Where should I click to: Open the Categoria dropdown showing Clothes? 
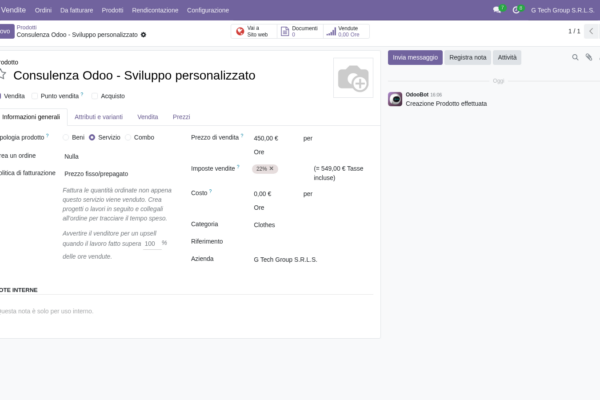(x=313, y=225)
